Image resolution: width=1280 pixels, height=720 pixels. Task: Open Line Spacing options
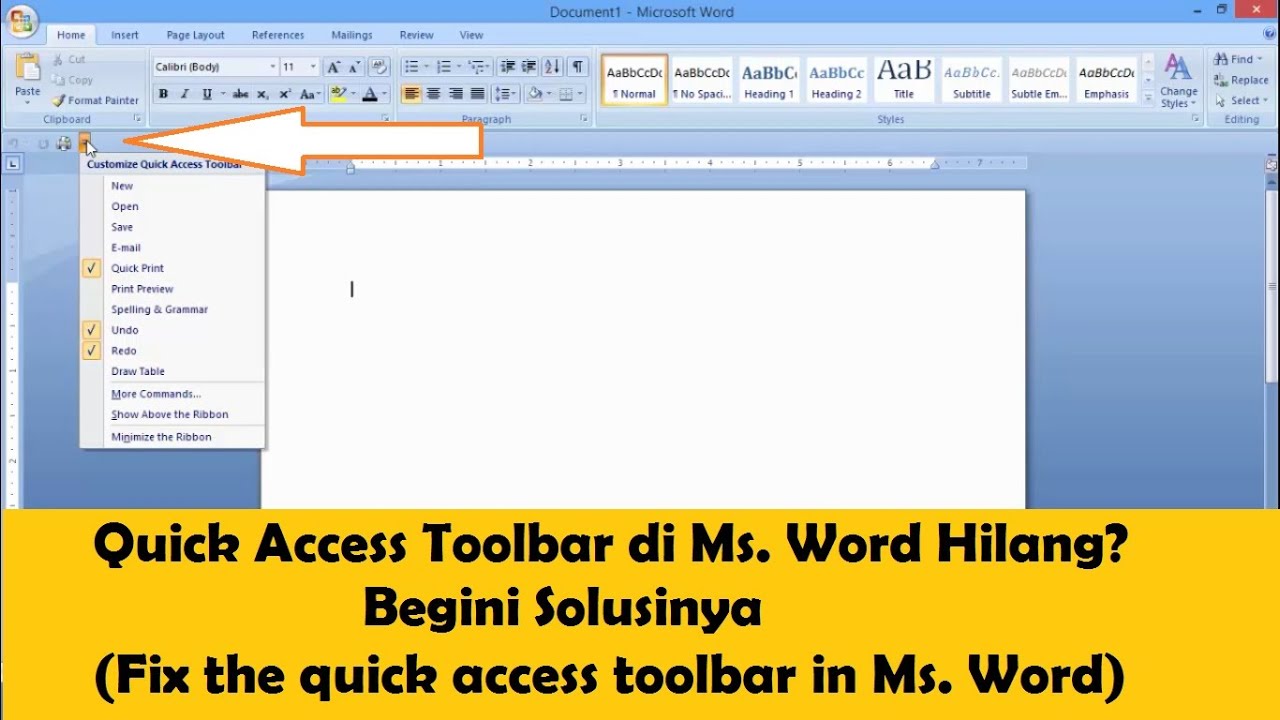(x=506, y=94)
